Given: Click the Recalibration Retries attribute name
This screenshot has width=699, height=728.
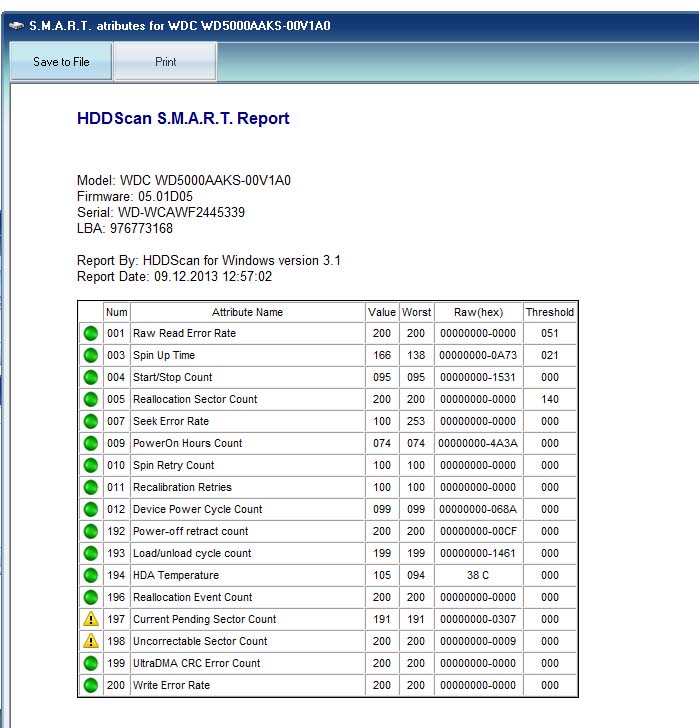Looking at the screenshot, I should point(182,487).
